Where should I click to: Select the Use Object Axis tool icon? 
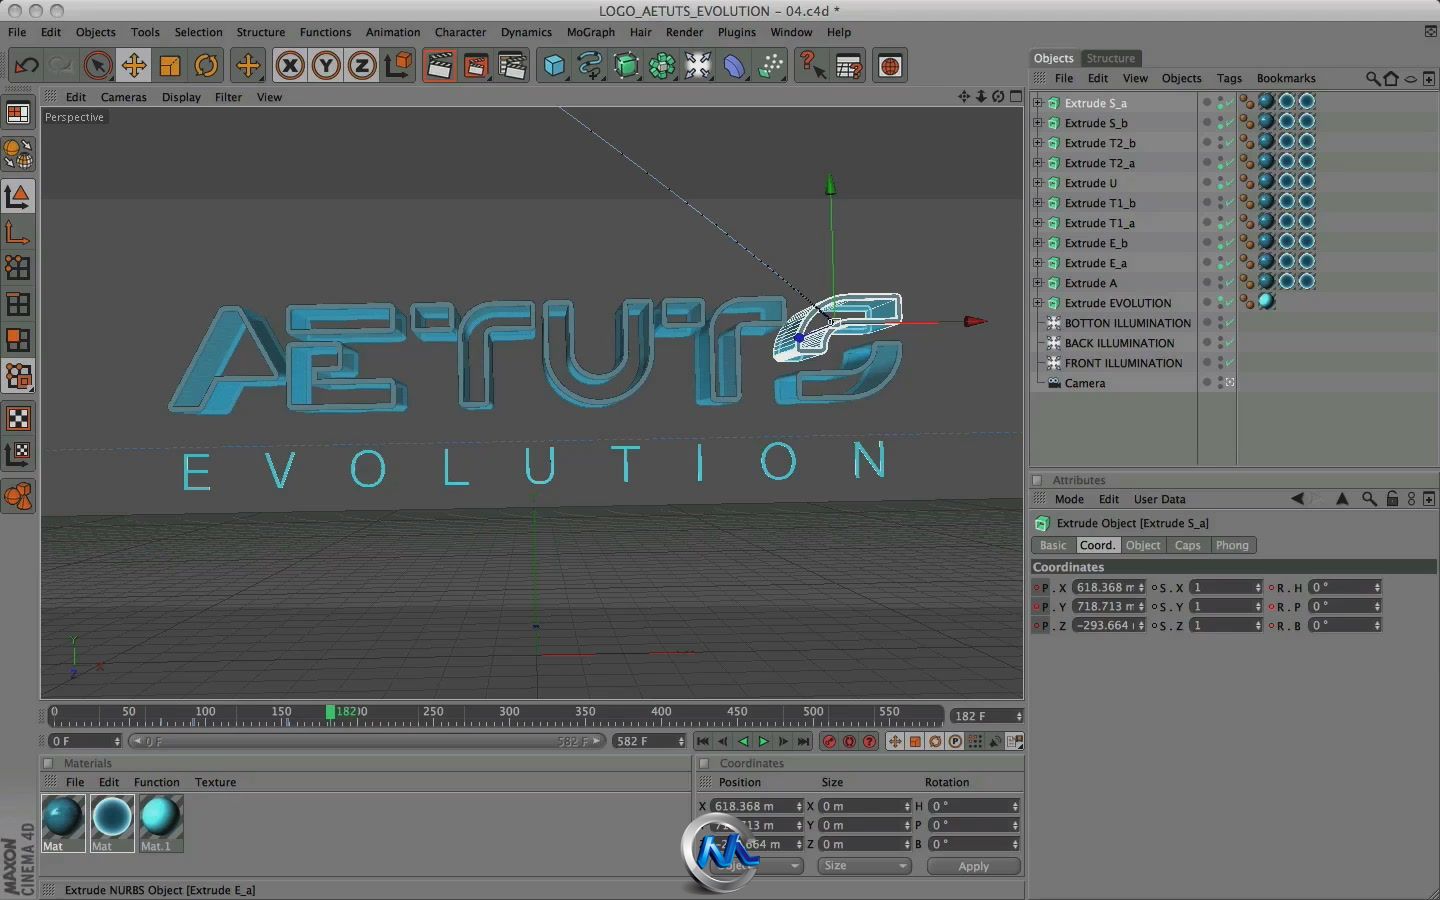18,232
